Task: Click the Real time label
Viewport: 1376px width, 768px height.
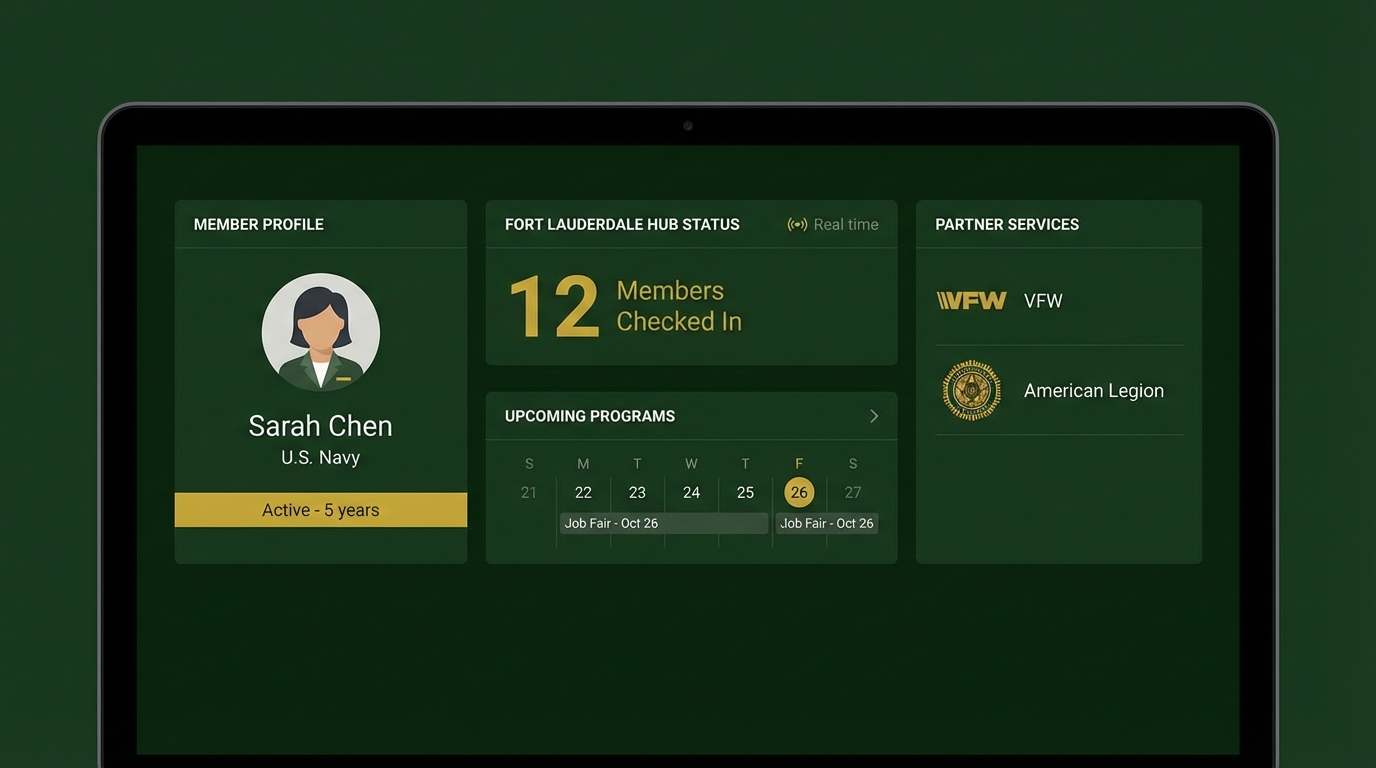Action: click(846, 224)
